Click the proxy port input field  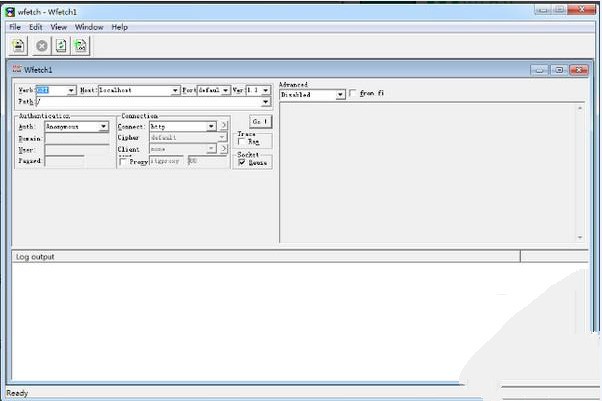point(208,161)
